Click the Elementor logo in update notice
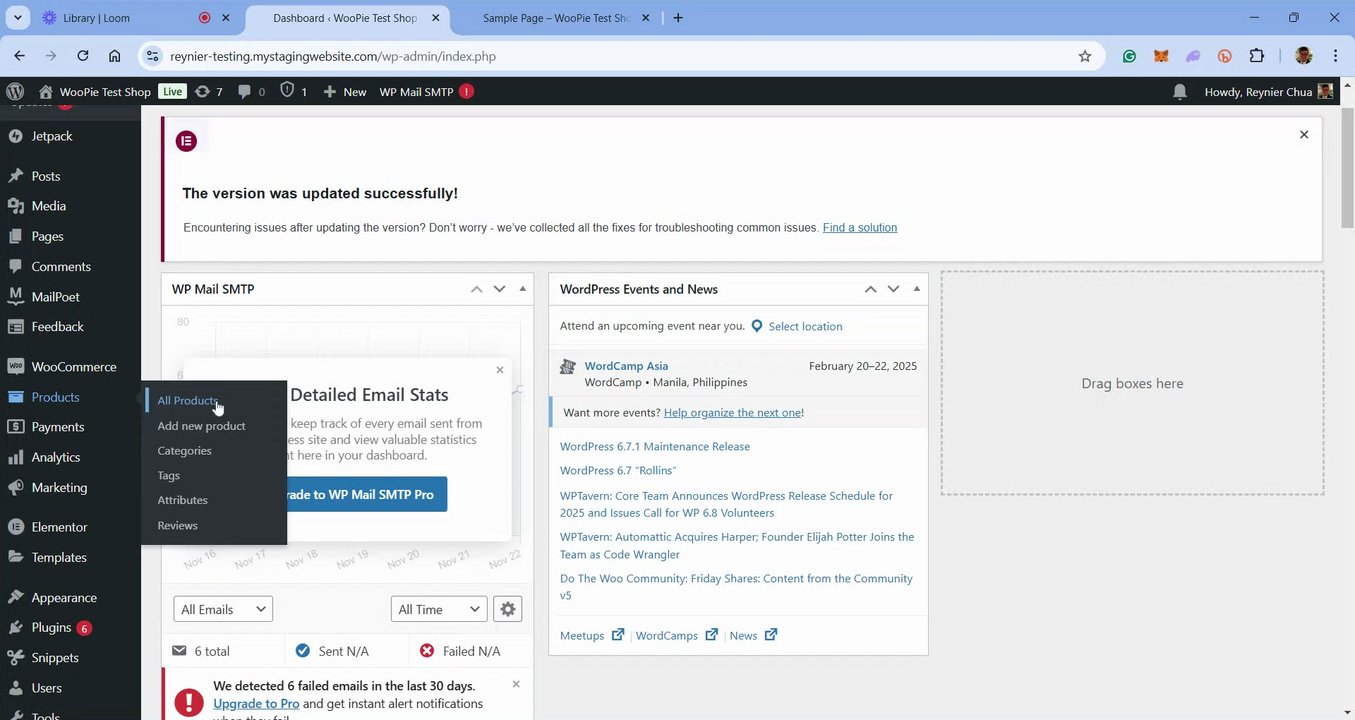This screenshot has height=720, width=1355. click(186, 141)
